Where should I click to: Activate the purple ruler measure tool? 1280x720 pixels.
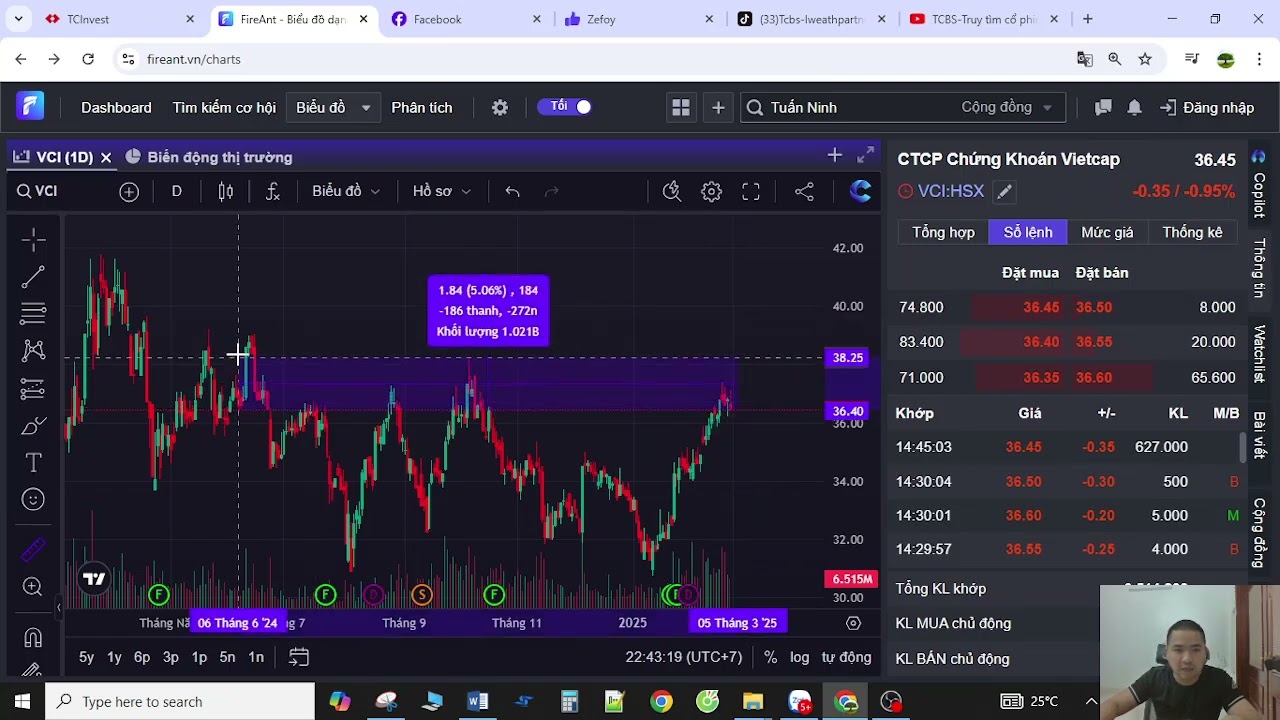pos(33,549)
